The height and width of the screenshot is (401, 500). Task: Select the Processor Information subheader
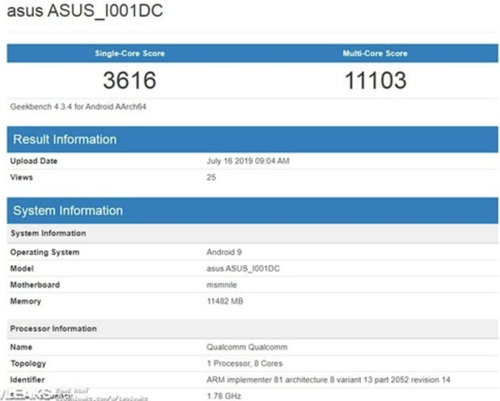click(252, 329)
